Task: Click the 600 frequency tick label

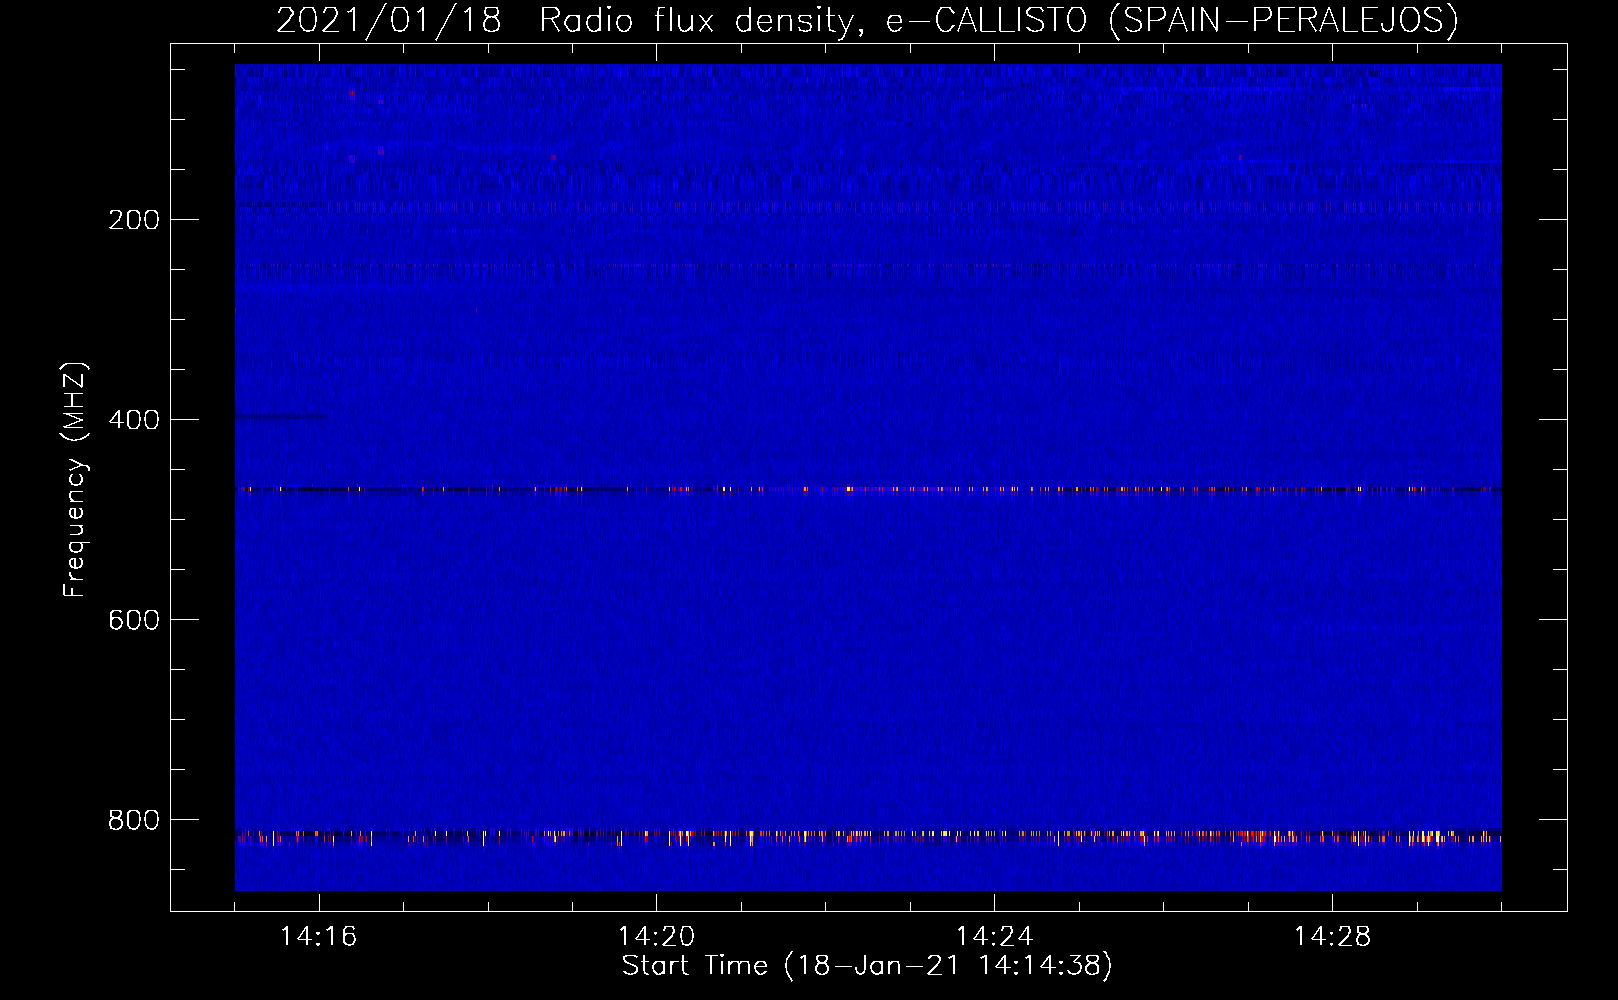Action: coord(134,620)
